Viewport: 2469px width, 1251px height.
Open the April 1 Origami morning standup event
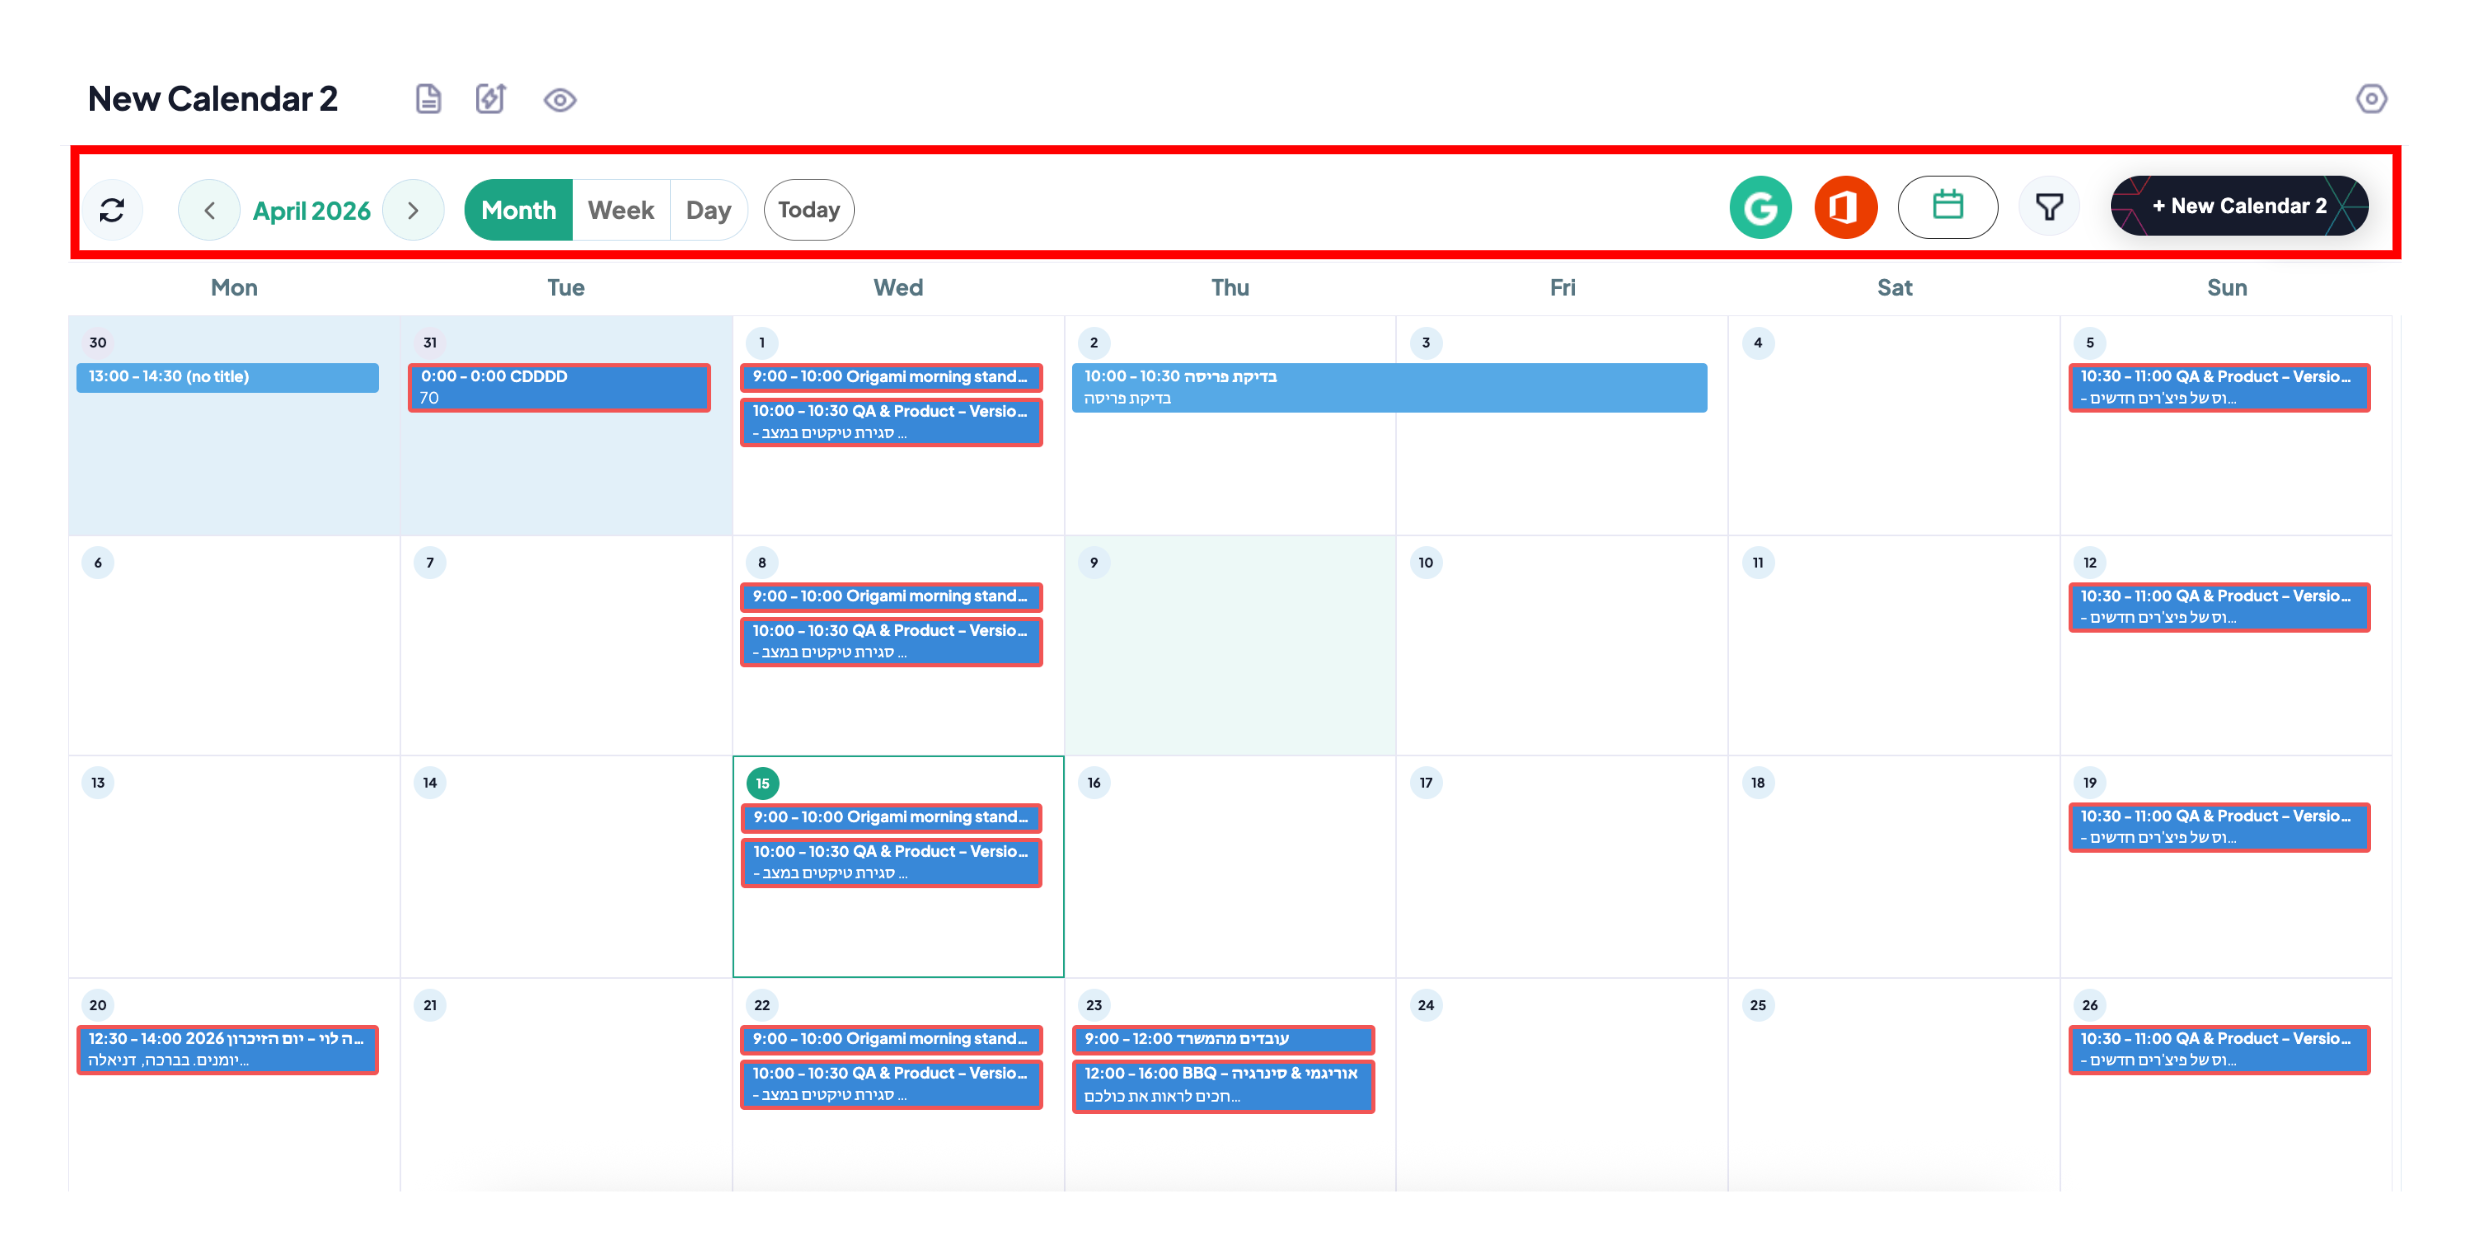(891, 377)
